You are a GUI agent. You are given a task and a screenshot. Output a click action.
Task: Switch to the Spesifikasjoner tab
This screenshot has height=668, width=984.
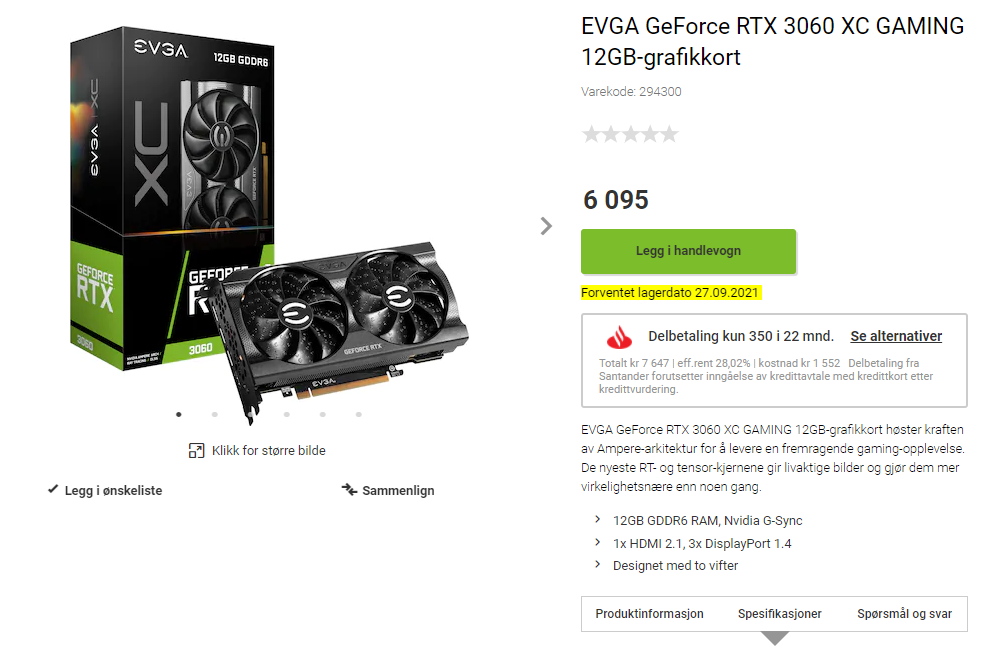(x=779, y=613)
